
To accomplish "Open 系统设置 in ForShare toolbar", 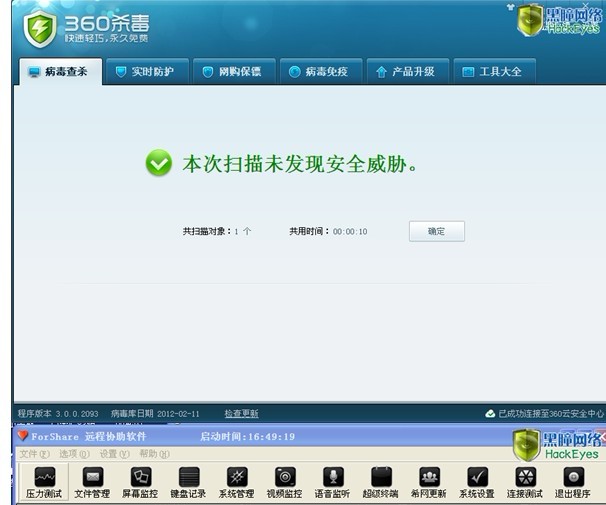I will pos(477,482).
